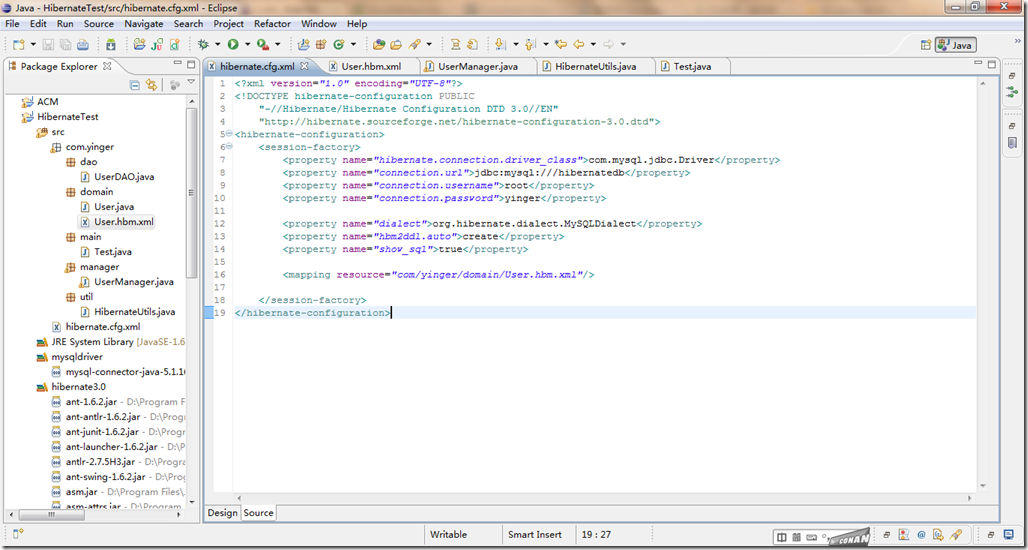Viewport: 1028px width, 550px height.
Task: Click the Declaration icon in bottom trim
Action: pos(939,534)
